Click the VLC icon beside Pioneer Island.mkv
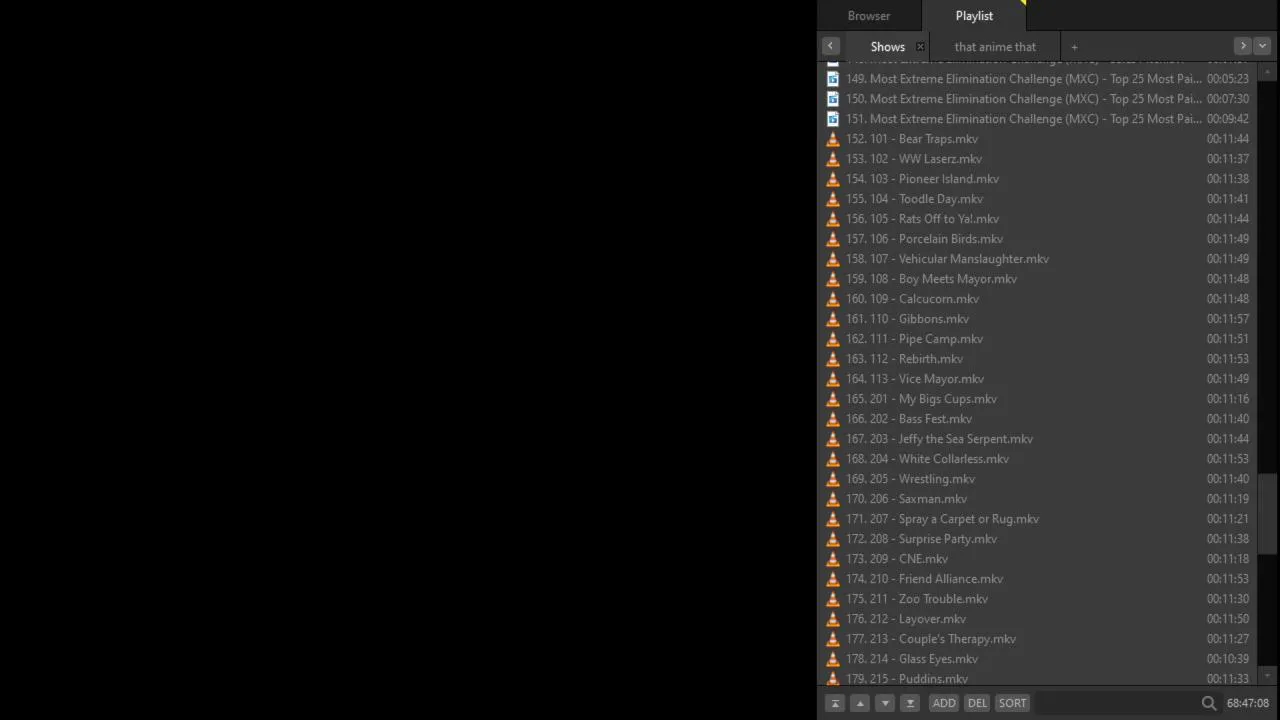Image resolution: width=1280 pixels, height=720 pixels. 833,179
